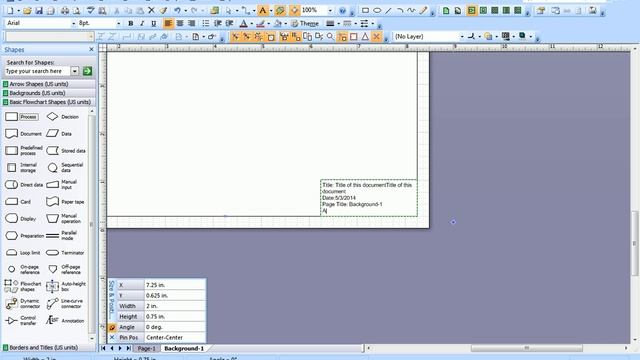
Task: Select the Line drawing tool
Action: [389, 11]
